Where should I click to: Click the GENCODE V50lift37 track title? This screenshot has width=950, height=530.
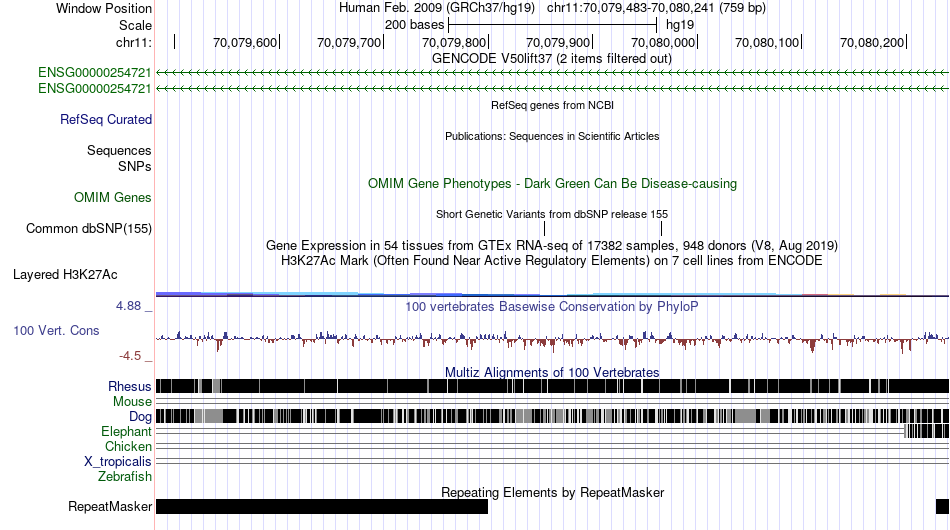pos(551,59)
